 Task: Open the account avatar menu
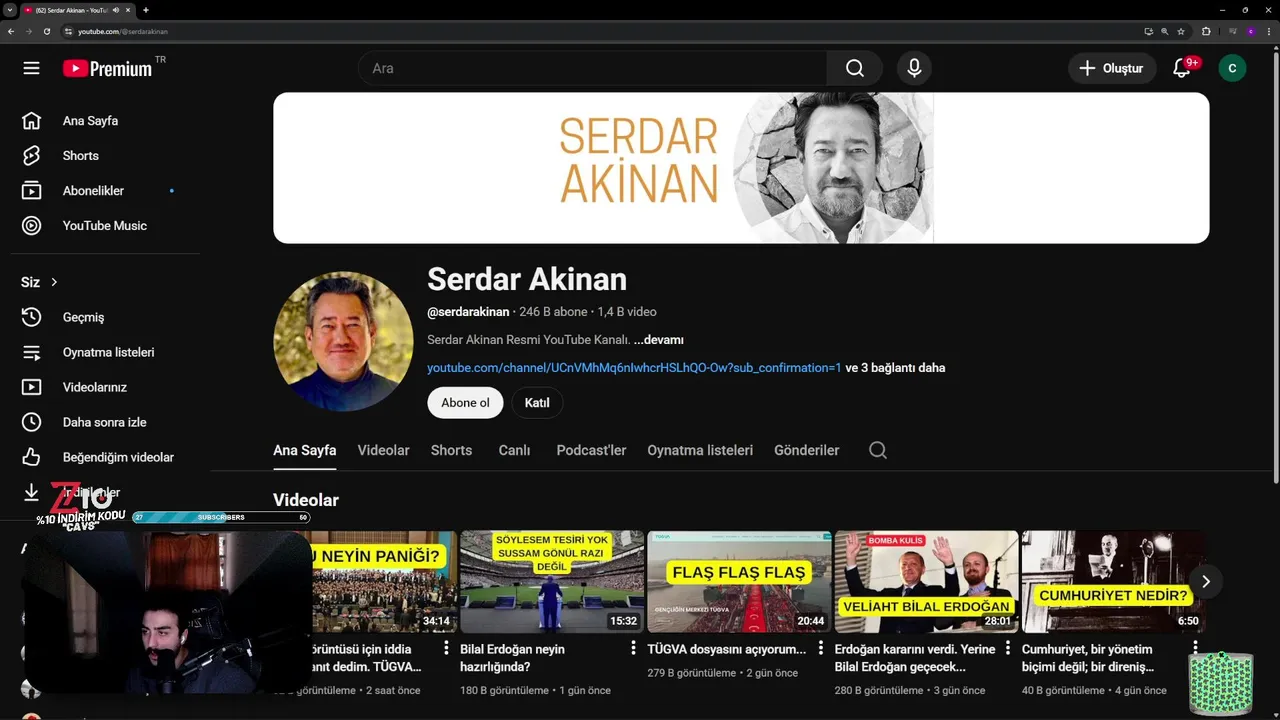(x=1232, y=68)
